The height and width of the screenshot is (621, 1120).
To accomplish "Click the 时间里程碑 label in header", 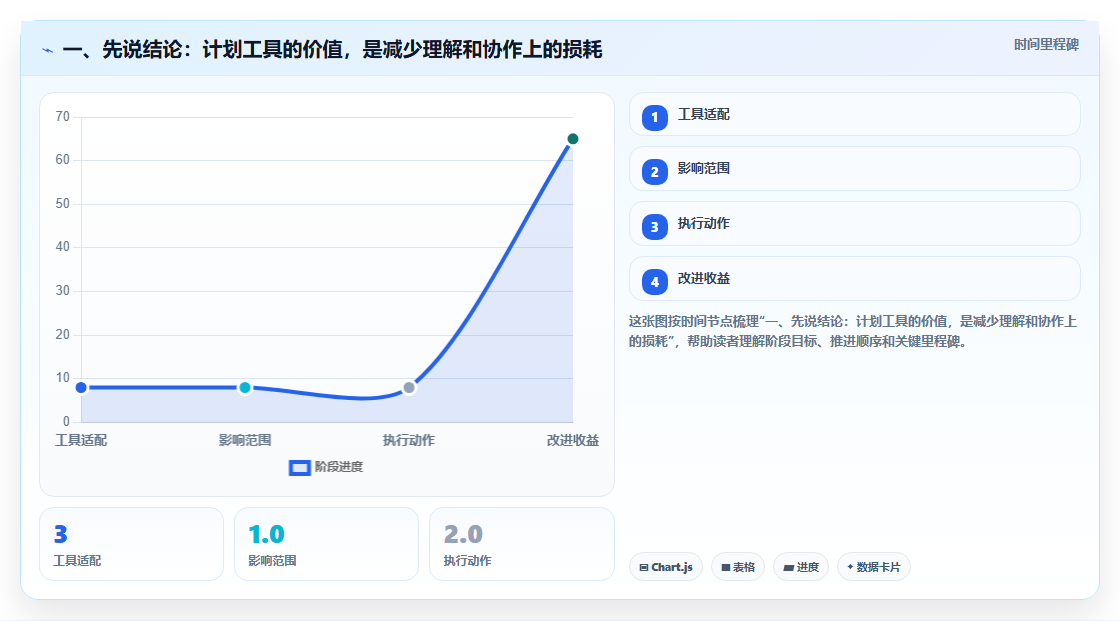I will pyautogui.click(x=1046, y=44).
